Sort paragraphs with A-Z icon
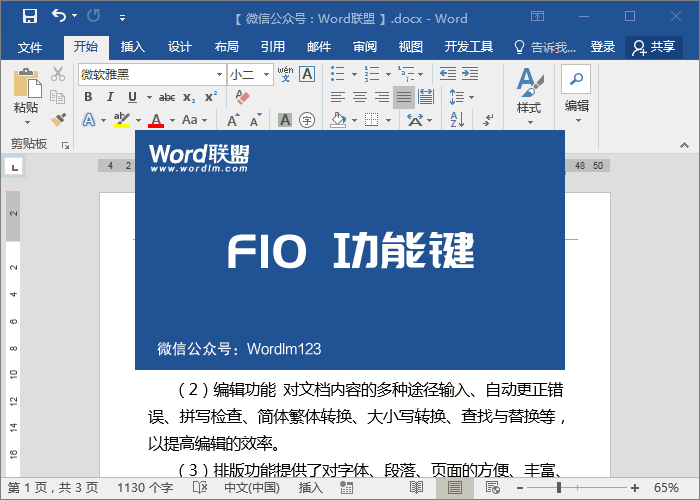700x500 pixels. (457, 120)
